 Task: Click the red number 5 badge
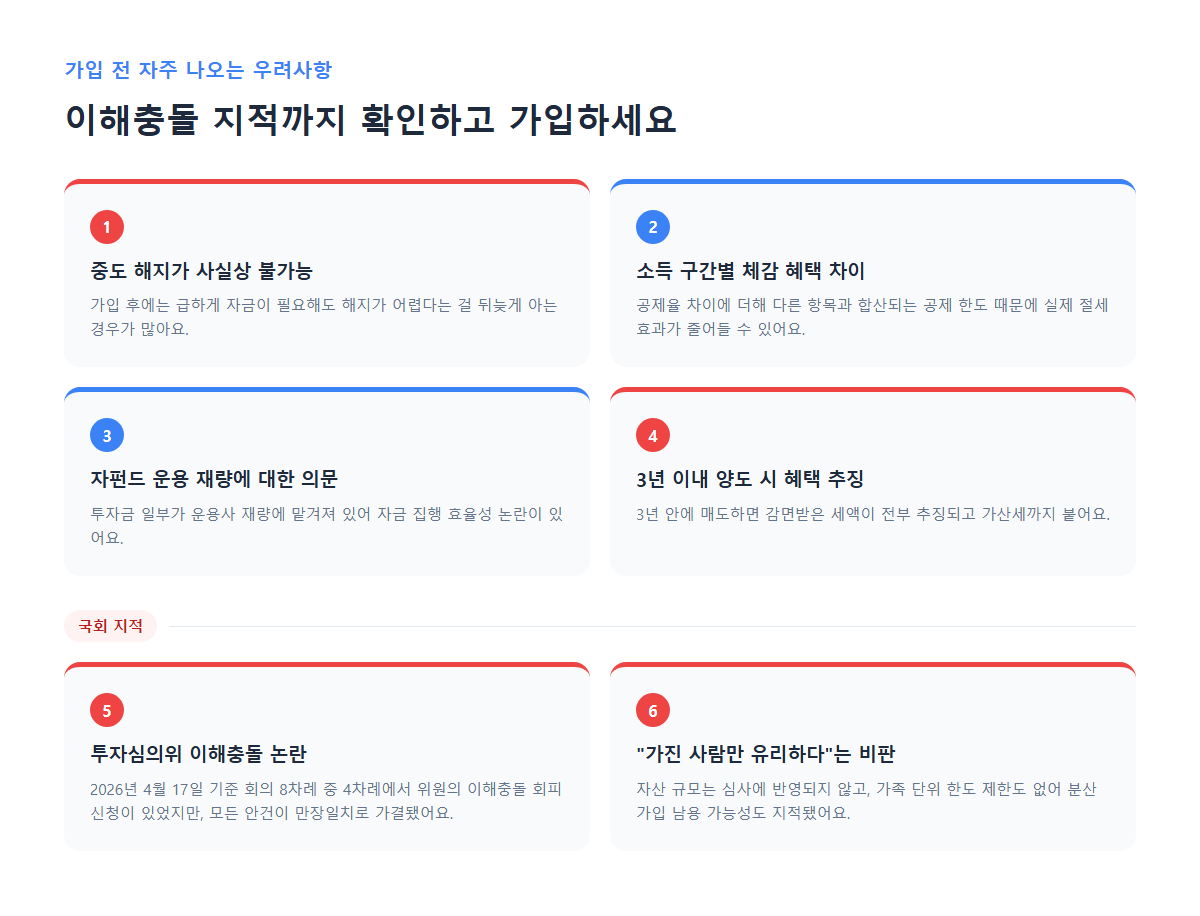coord(107,710)
